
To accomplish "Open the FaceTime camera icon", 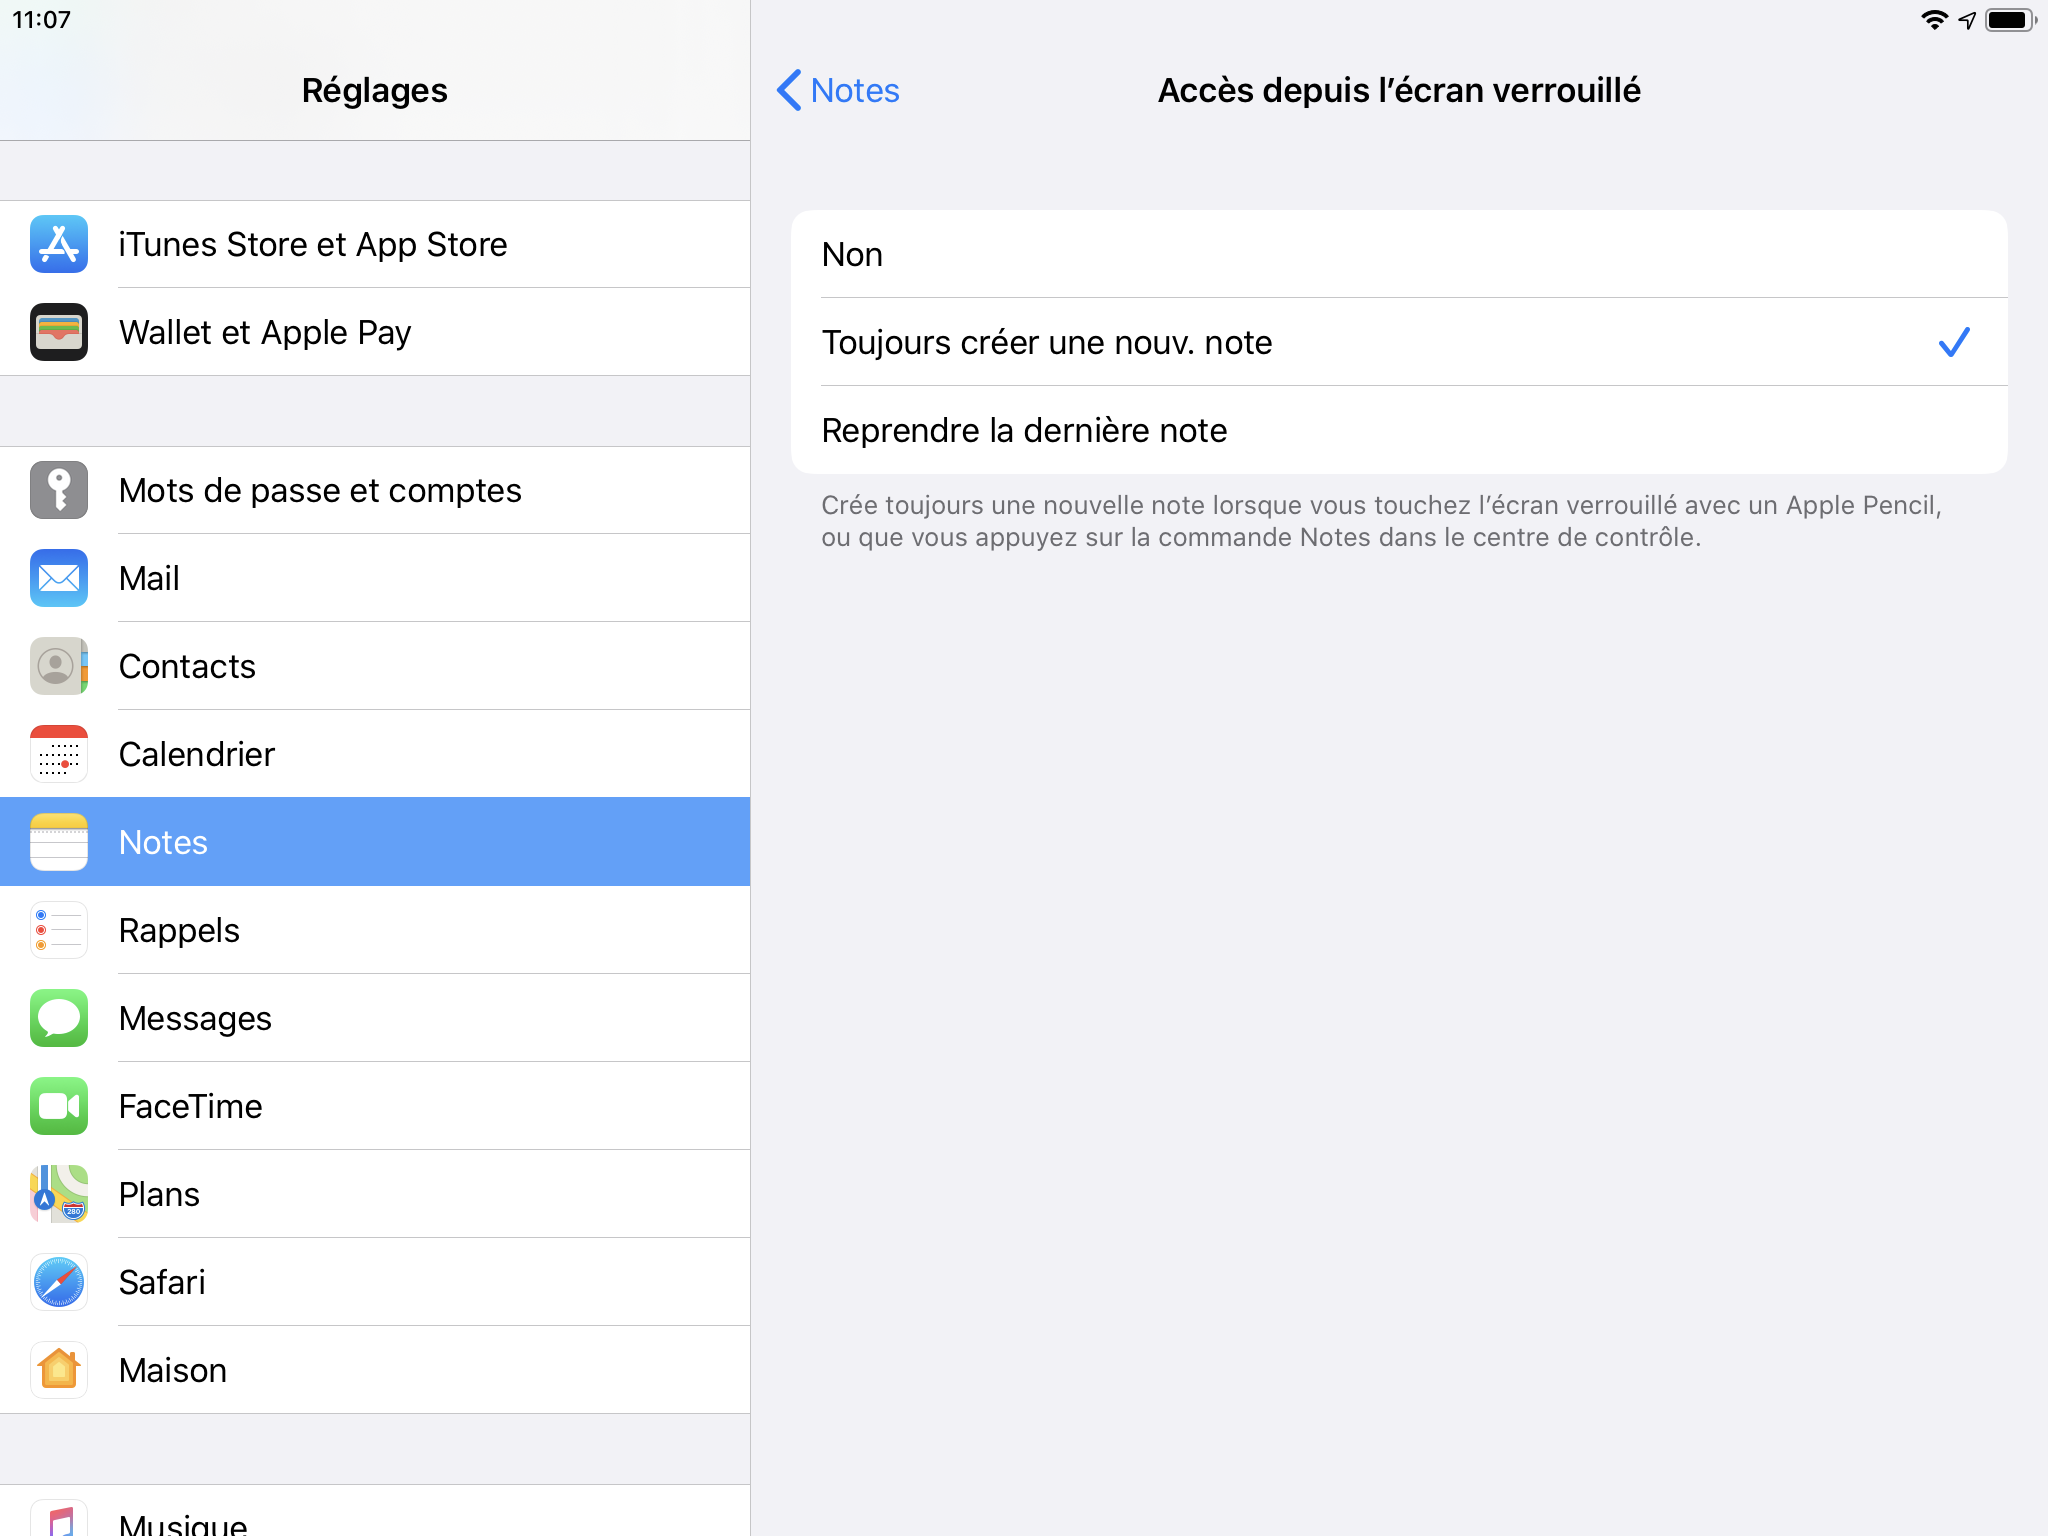I will tap(59, 1106).
